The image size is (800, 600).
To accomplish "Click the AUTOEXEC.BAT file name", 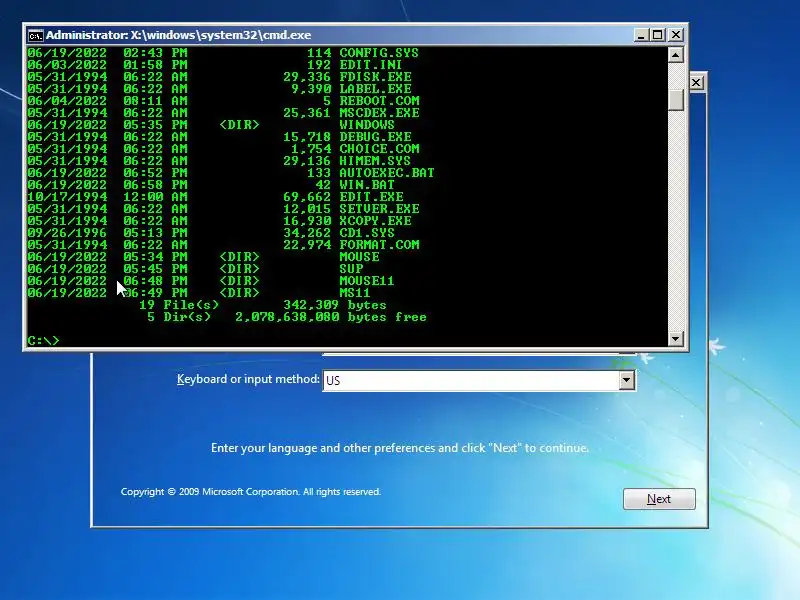I will 387,173.
